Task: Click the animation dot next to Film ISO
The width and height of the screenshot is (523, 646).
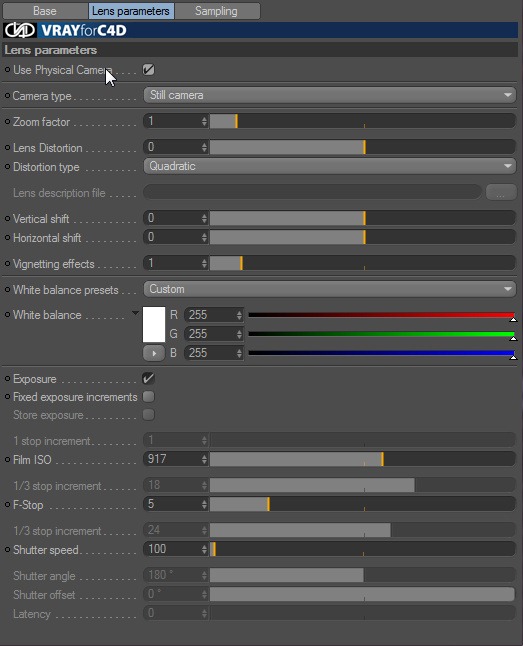Action: [x=7, y=459]
